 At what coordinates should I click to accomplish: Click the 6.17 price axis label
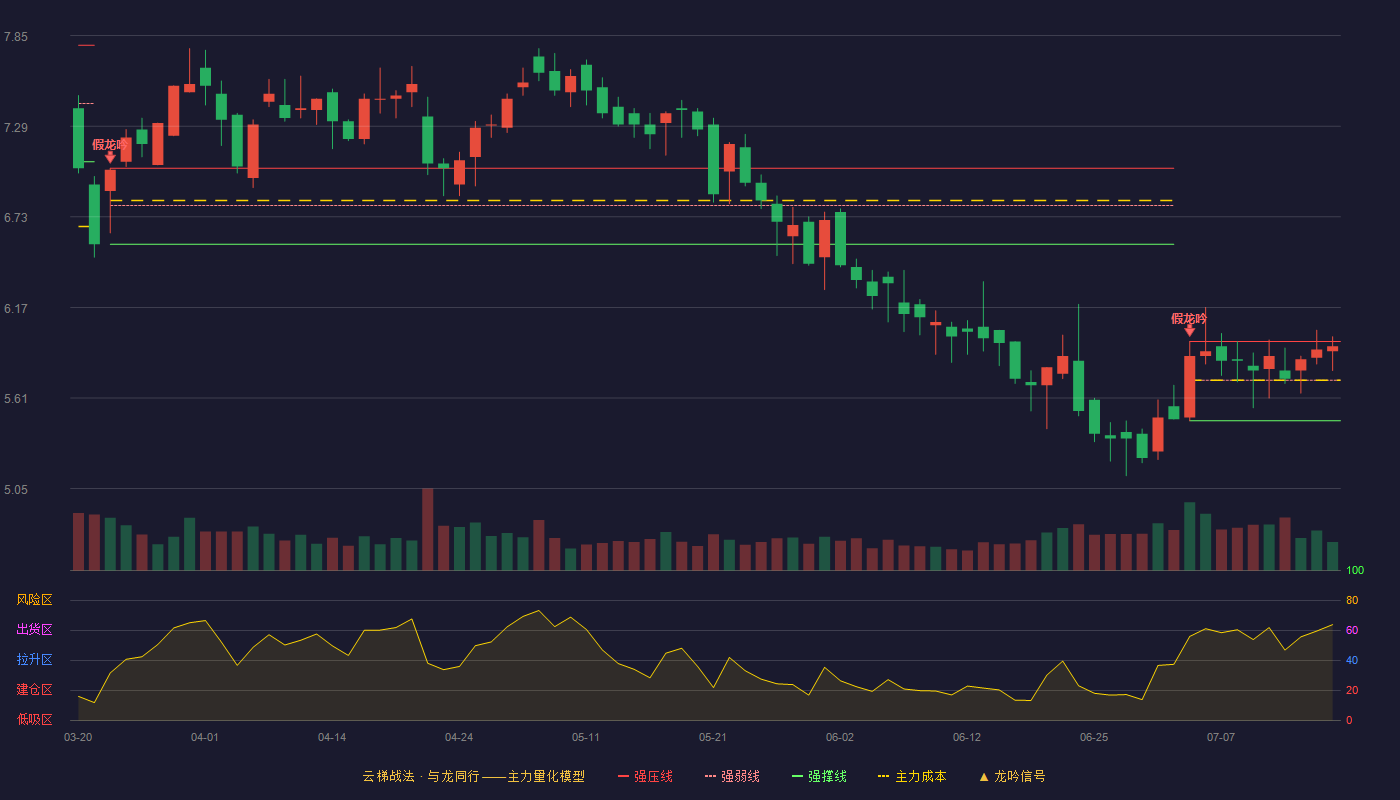[16, 309]
